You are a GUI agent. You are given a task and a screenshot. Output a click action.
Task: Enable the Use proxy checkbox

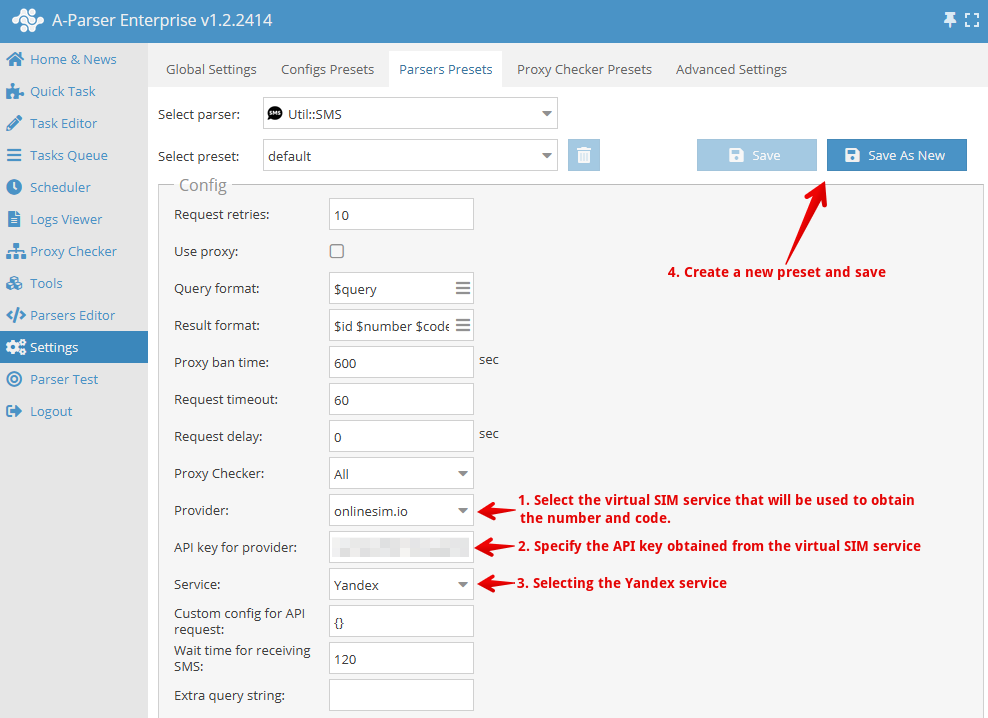pyautogui.click(x=337, y=251)
